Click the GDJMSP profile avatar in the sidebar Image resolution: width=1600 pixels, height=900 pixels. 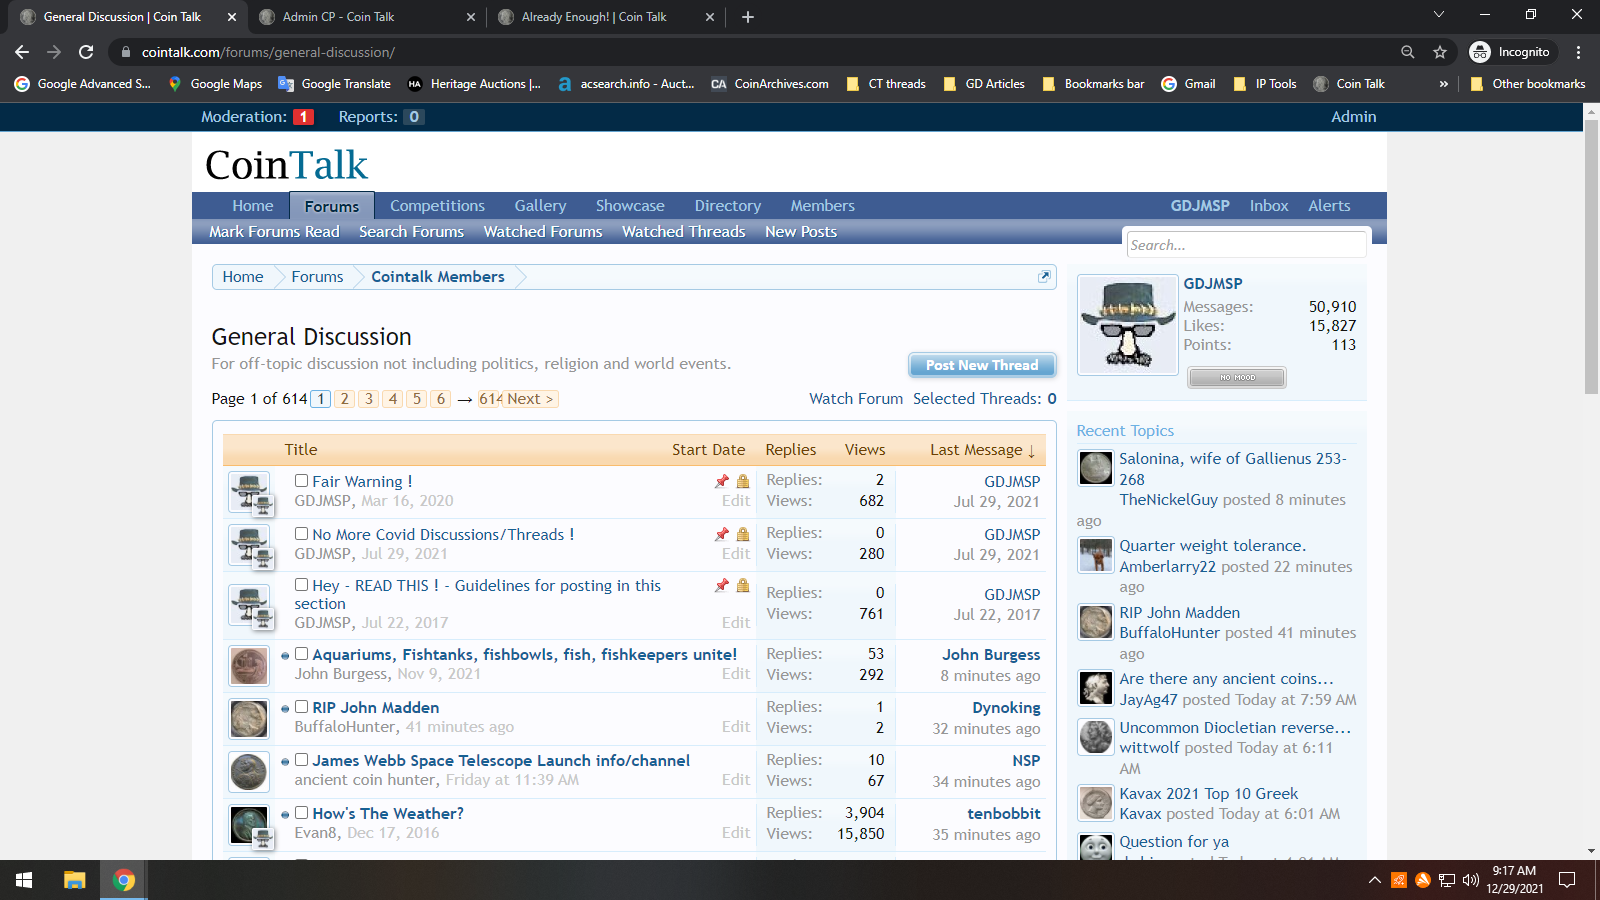(x=1128, y=325)
